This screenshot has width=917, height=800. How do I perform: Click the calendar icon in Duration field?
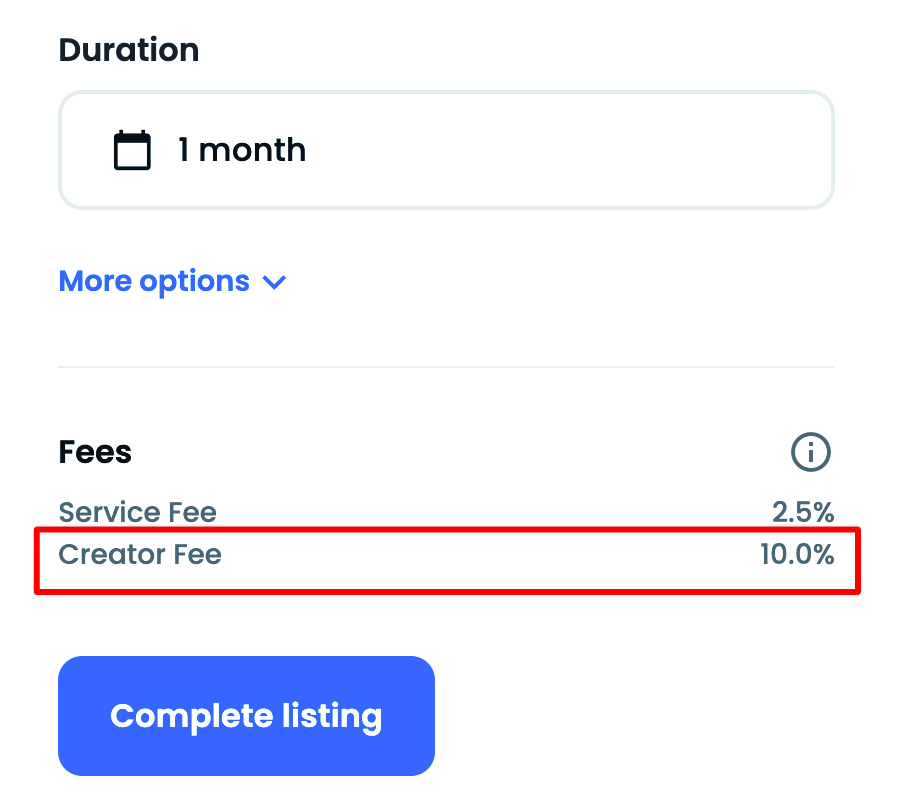pyautogui.click(x=132, y=150)
